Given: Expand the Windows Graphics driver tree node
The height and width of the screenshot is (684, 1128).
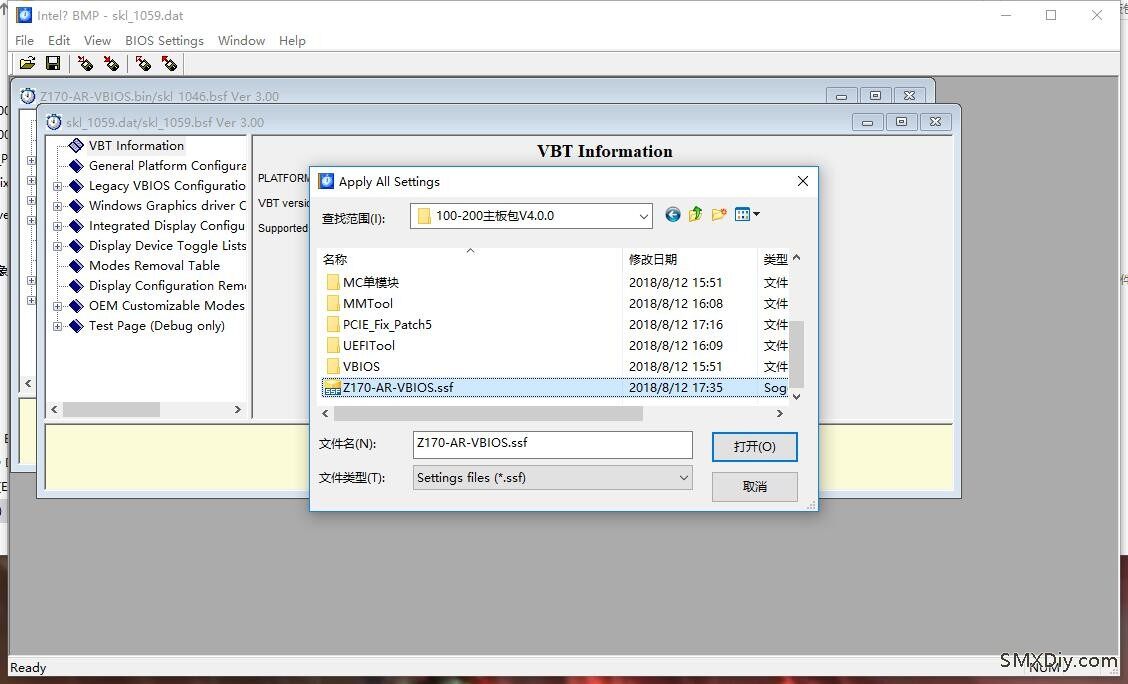Looking at the screenshot, I should coord(58,206).
